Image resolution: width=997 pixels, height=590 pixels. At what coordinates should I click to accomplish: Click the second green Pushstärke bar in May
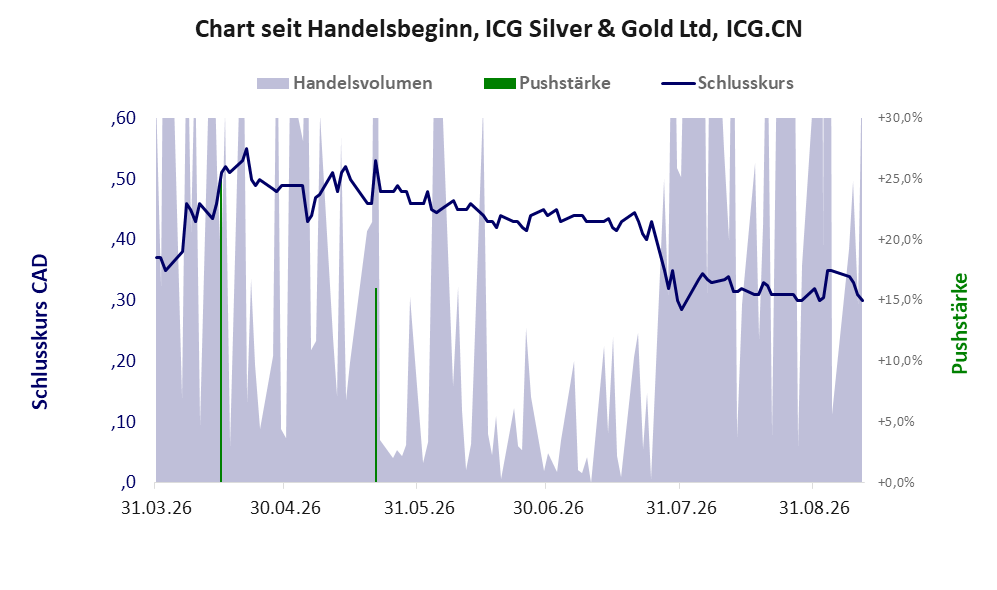point(376,385)
